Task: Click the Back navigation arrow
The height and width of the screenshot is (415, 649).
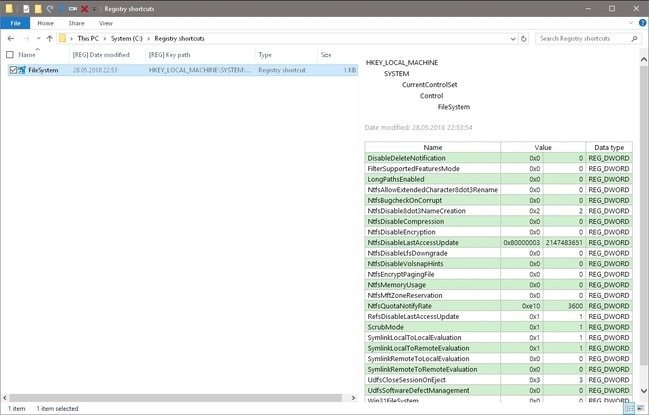Action: click(11, 39)
